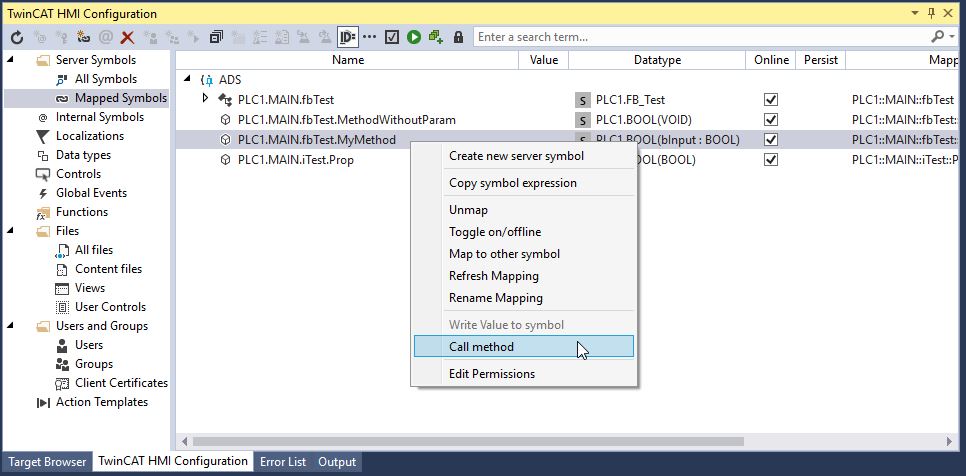This screenshot has height=476, width=966.
Task: Choose 'Toggle on/offline' menu entry
Action: [524, 232]
